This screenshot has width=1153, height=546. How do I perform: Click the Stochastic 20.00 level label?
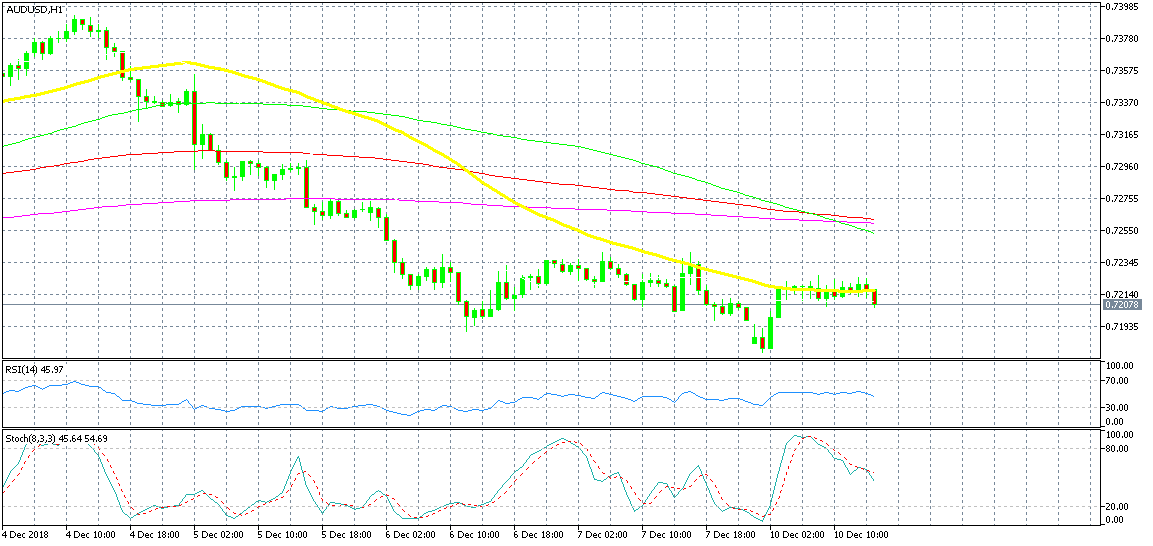point(1115,506)
